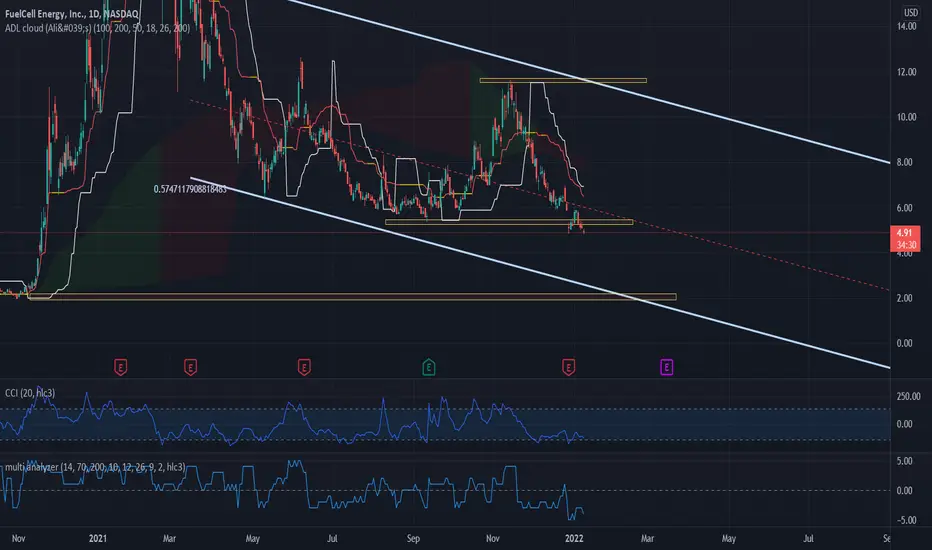This screenshot has width=932, height=550.
Task: Select the CCI (20, hlc3) indicator label
Action: pos(30,393)
